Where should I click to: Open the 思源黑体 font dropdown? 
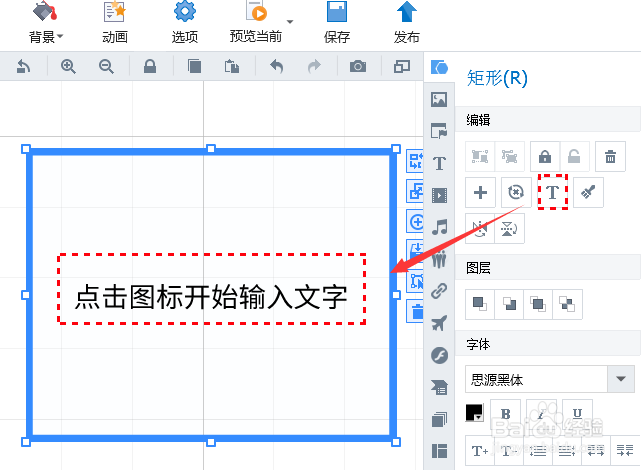coord(550,379)
